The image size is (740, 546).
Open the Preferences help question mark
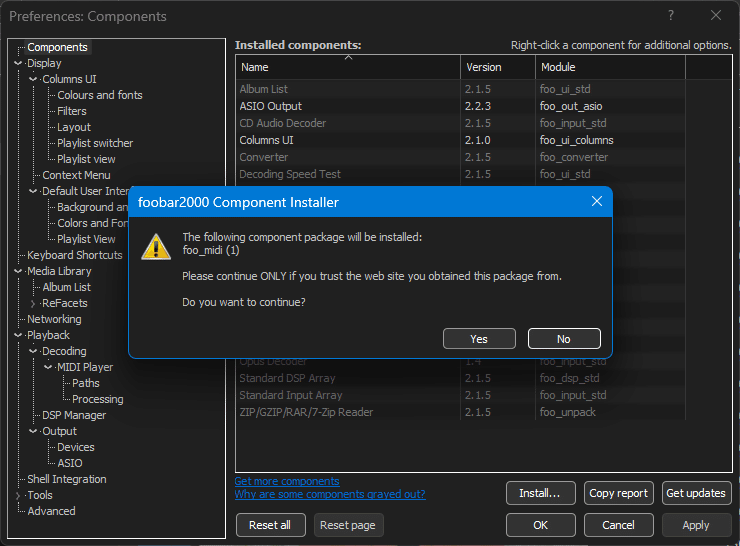pyautogui.click(x=671, y=16)
